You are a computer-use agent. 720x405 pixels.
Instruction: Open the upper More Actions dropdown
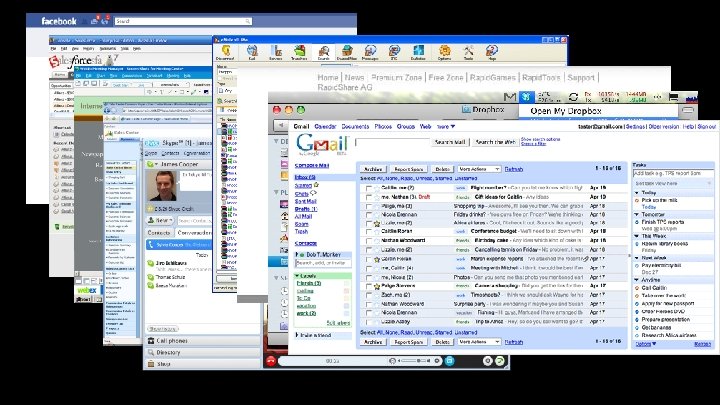(479, 169)
